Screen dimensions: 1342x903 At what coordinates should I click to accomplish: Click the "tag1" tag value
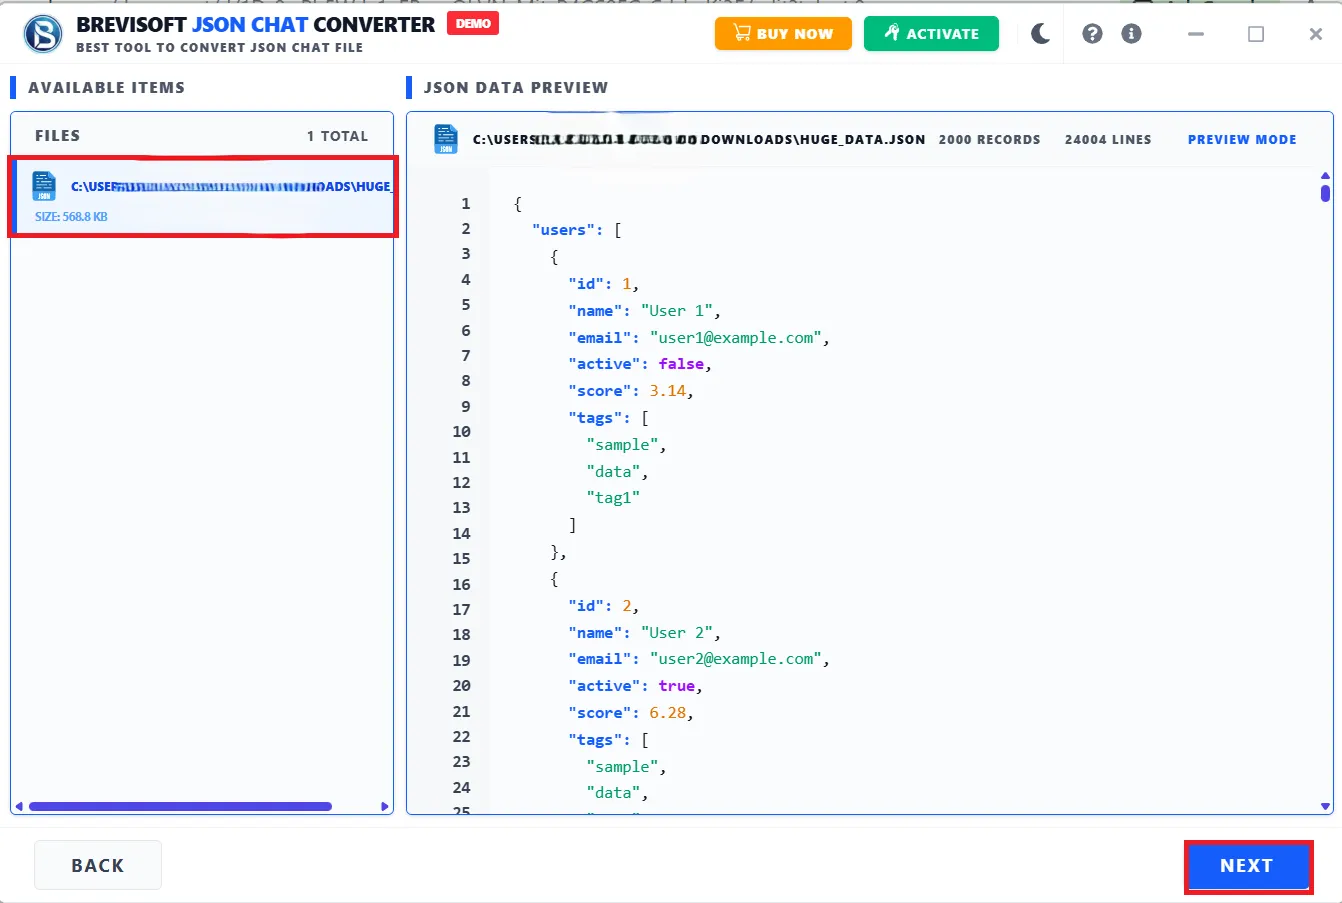pos(613,498)
